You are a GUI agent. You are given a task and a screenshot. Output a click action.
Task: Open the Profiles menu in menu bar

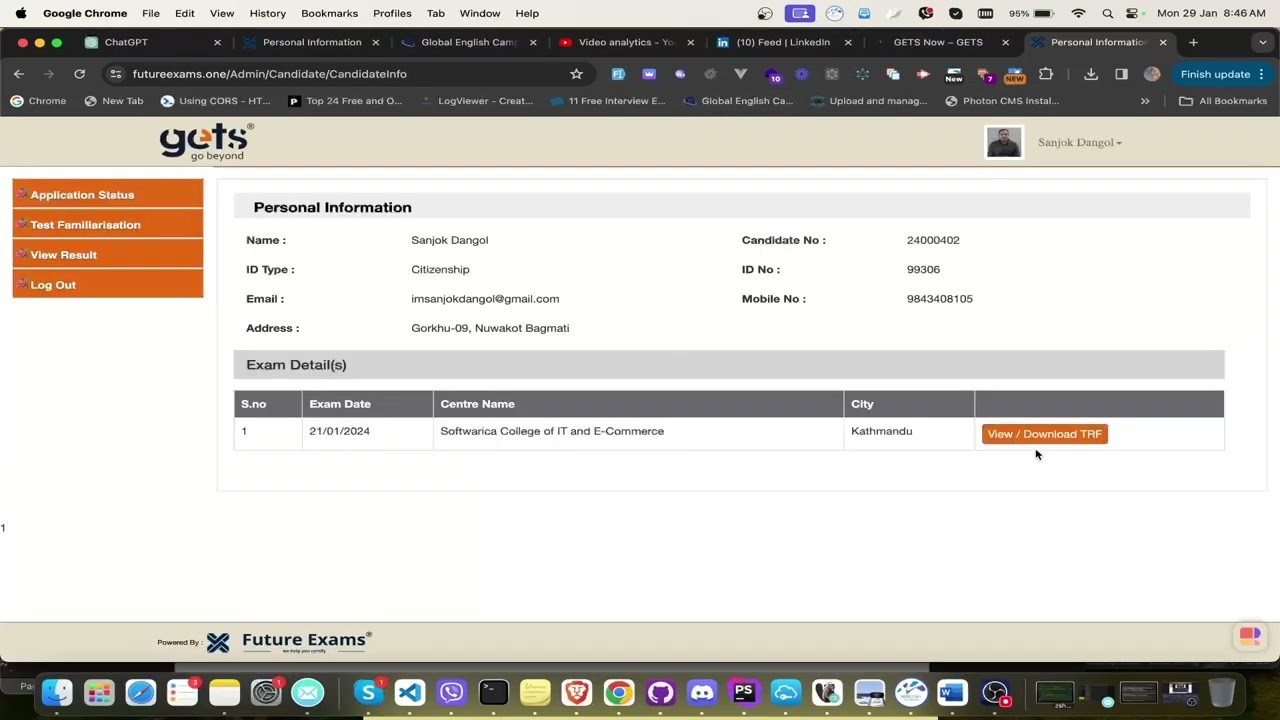392,13
